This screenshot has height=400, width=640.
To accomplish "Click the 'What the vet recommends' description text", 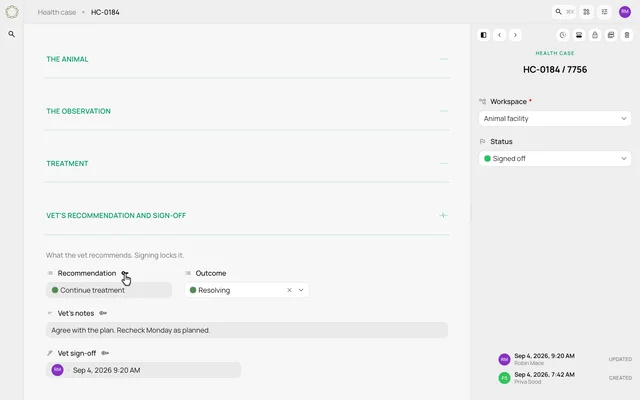I will click(115, 256).
